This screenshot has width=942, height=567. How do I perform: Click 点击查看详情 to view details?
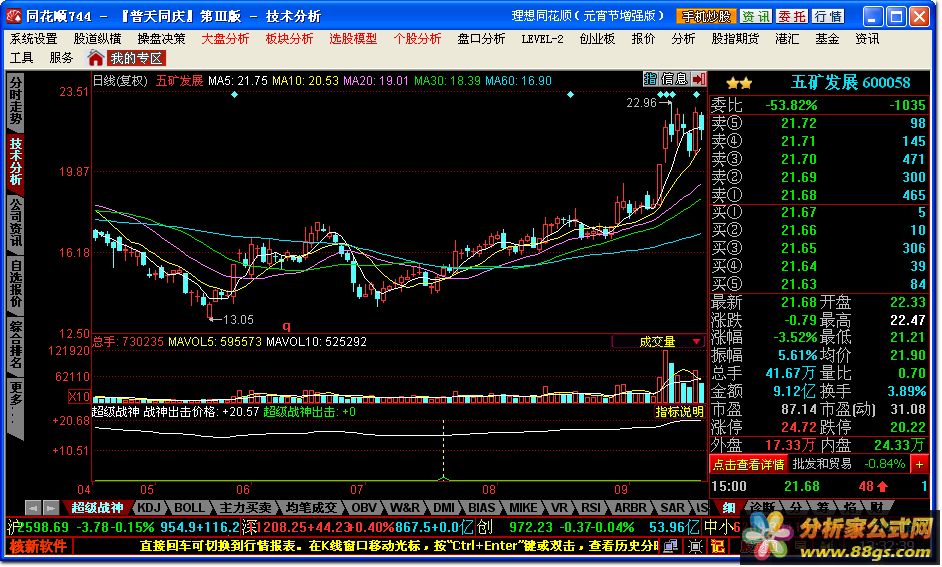point(749,464)
